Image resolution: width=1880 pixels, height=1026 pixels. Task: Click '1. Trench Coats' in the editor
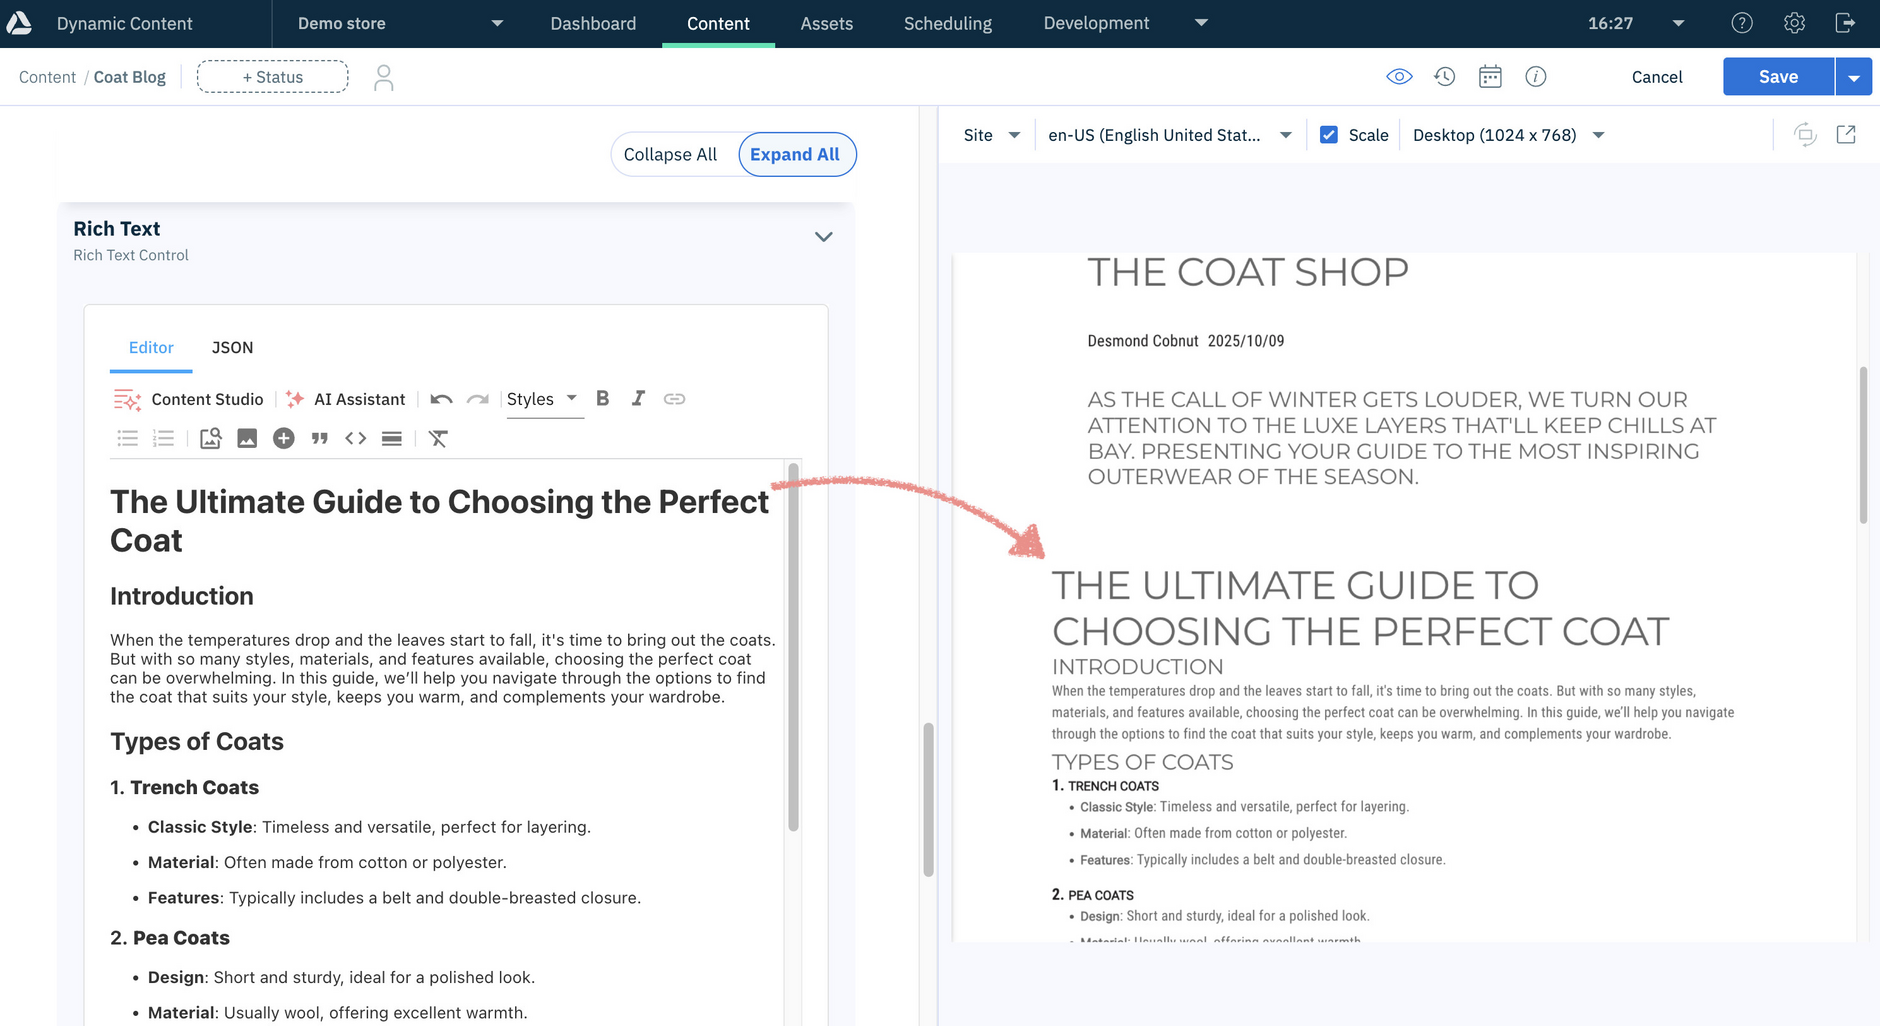(184, 787)
